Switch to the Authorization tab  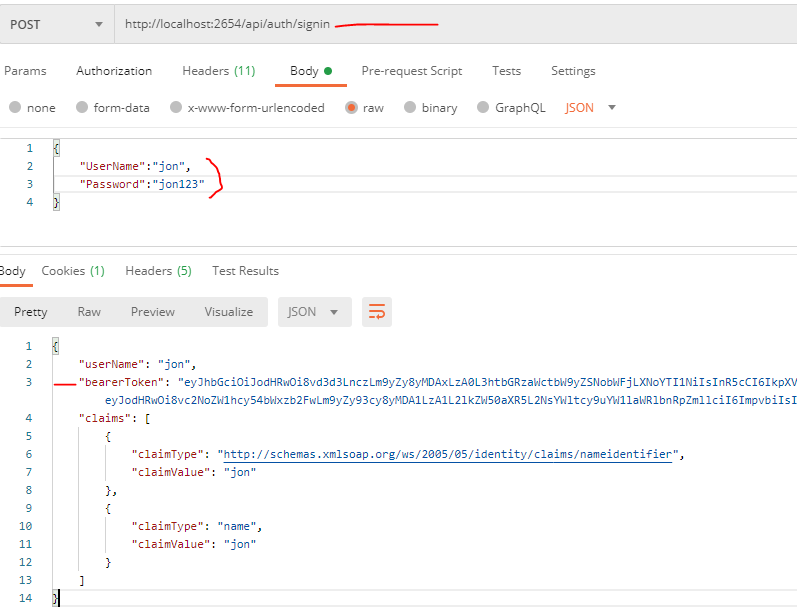coord(114,71)
